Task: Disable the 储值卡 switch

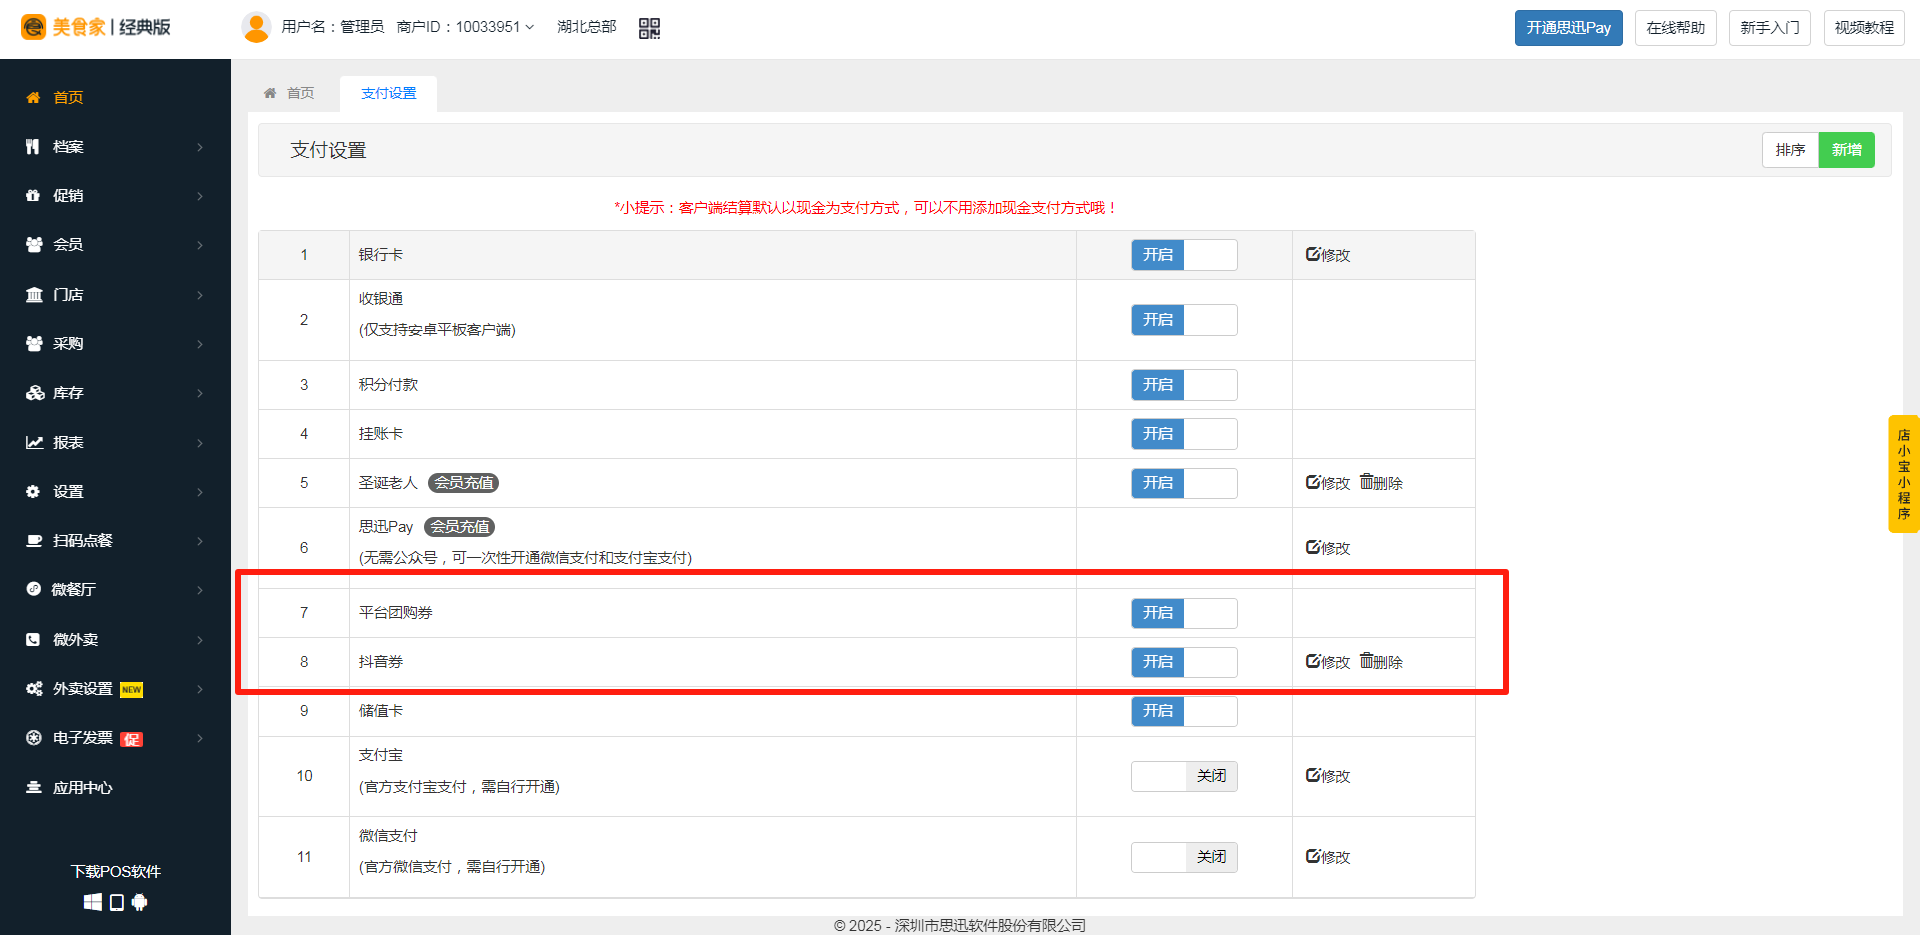Action: click(x=1183, y=711)
